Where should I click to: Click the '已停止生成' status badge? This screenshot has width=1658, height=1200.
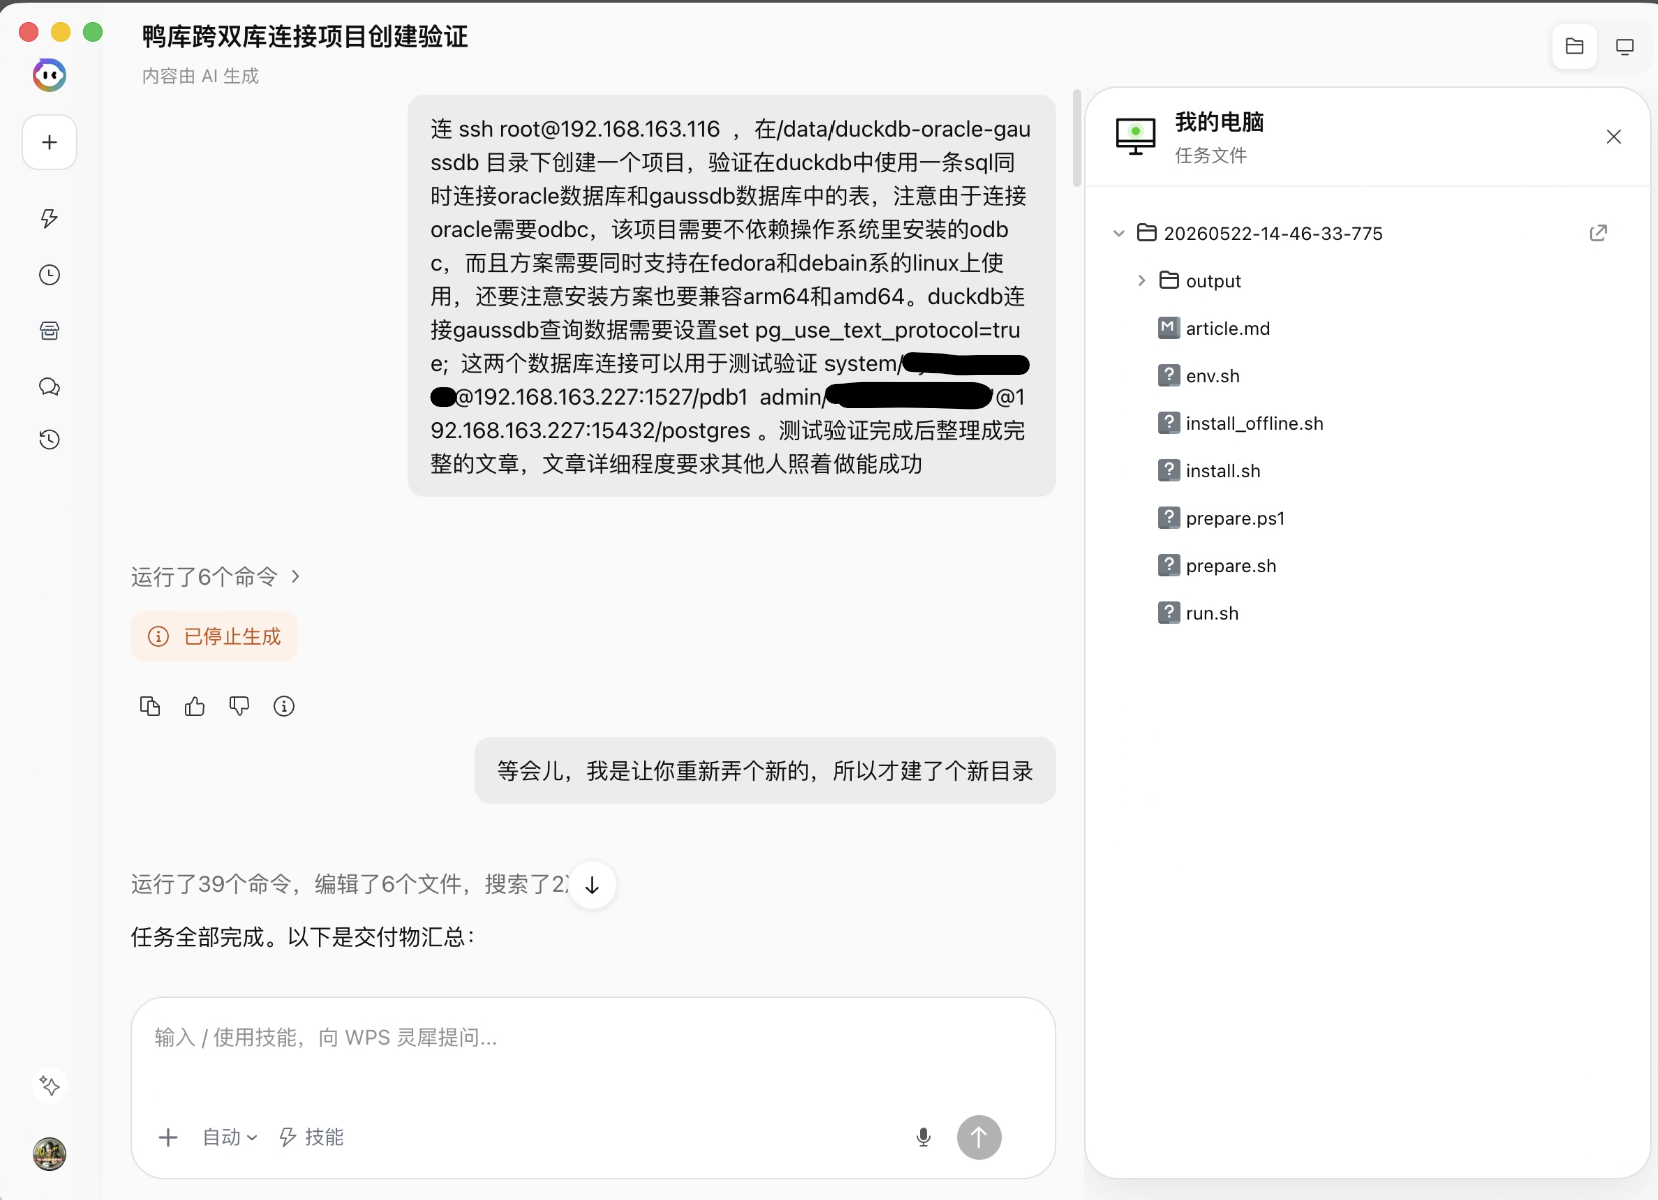(214, 637)
